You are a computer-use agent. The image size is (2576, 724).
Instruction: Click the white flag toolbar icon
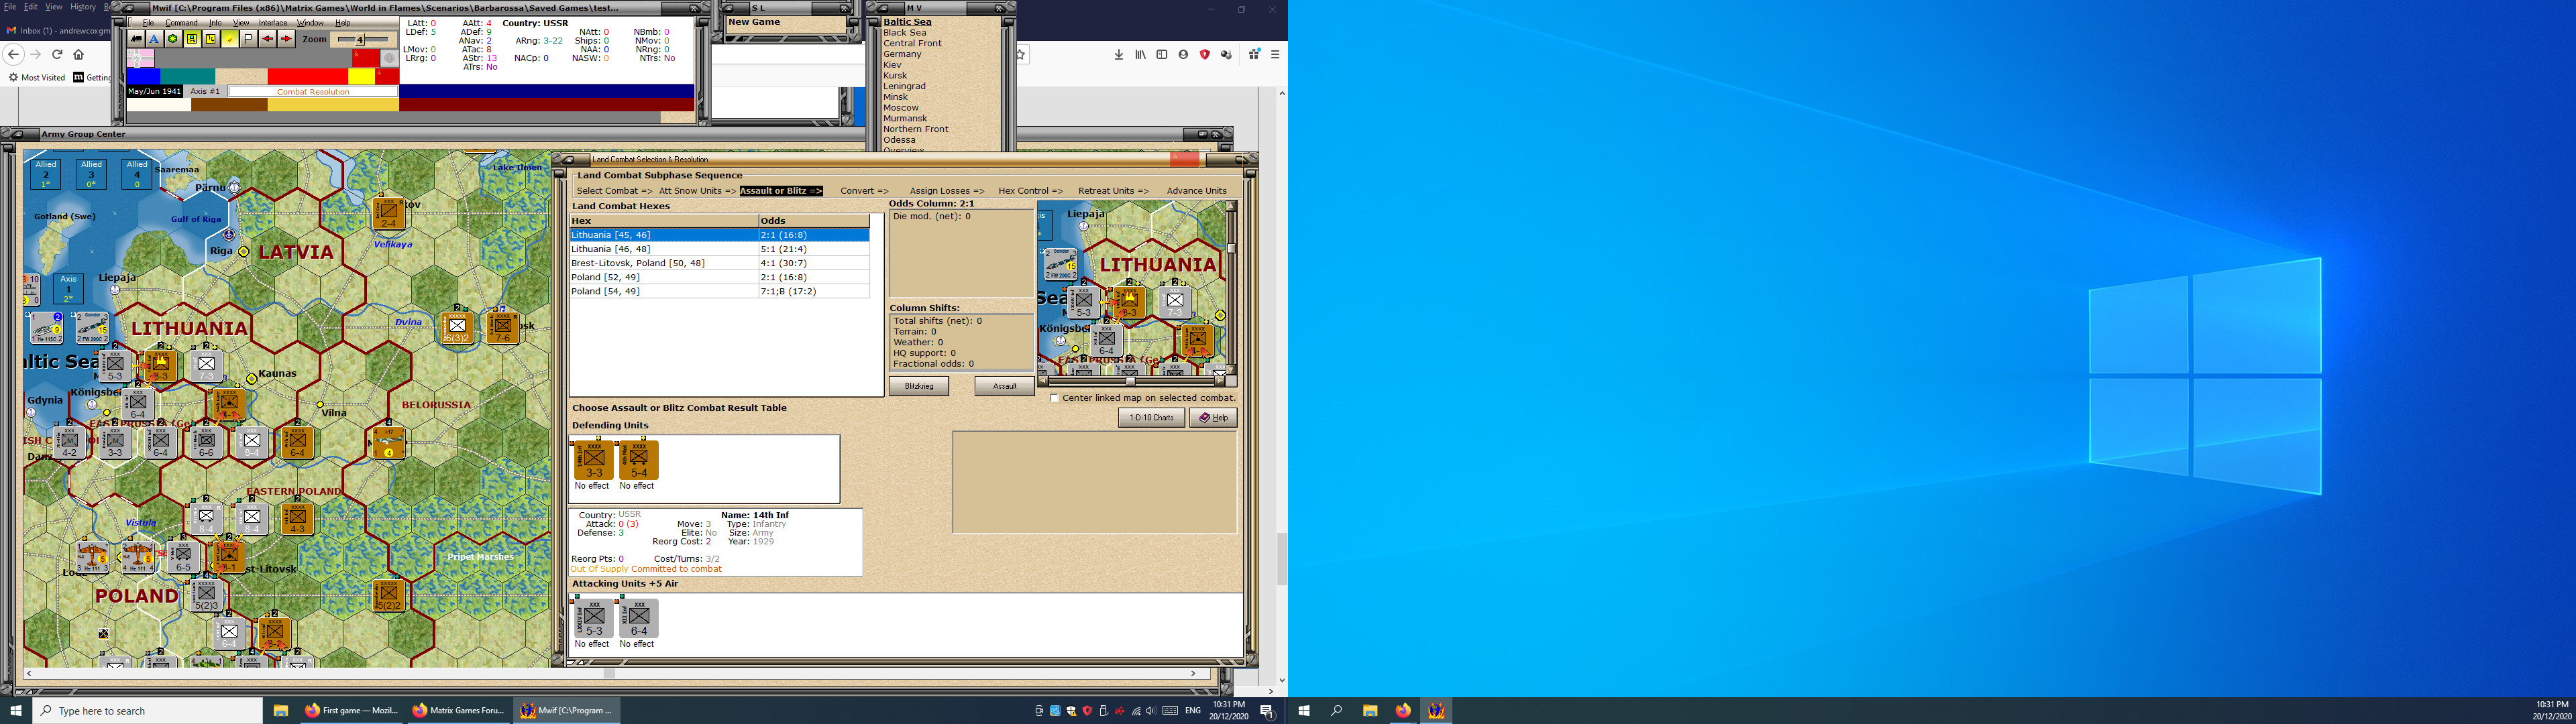[249, 39]
